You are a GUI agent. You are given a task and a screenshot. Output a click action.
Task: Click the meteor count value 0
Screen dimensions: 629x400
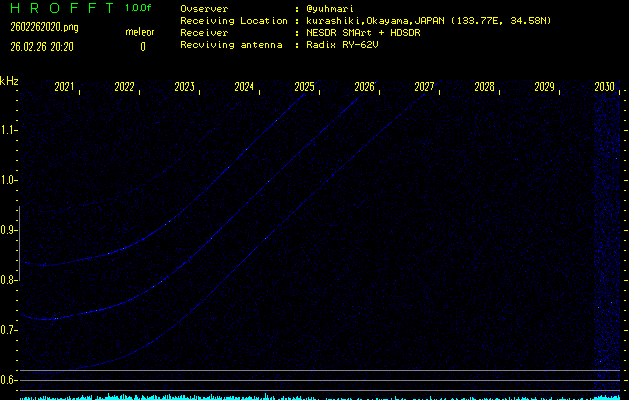[142, 46]
